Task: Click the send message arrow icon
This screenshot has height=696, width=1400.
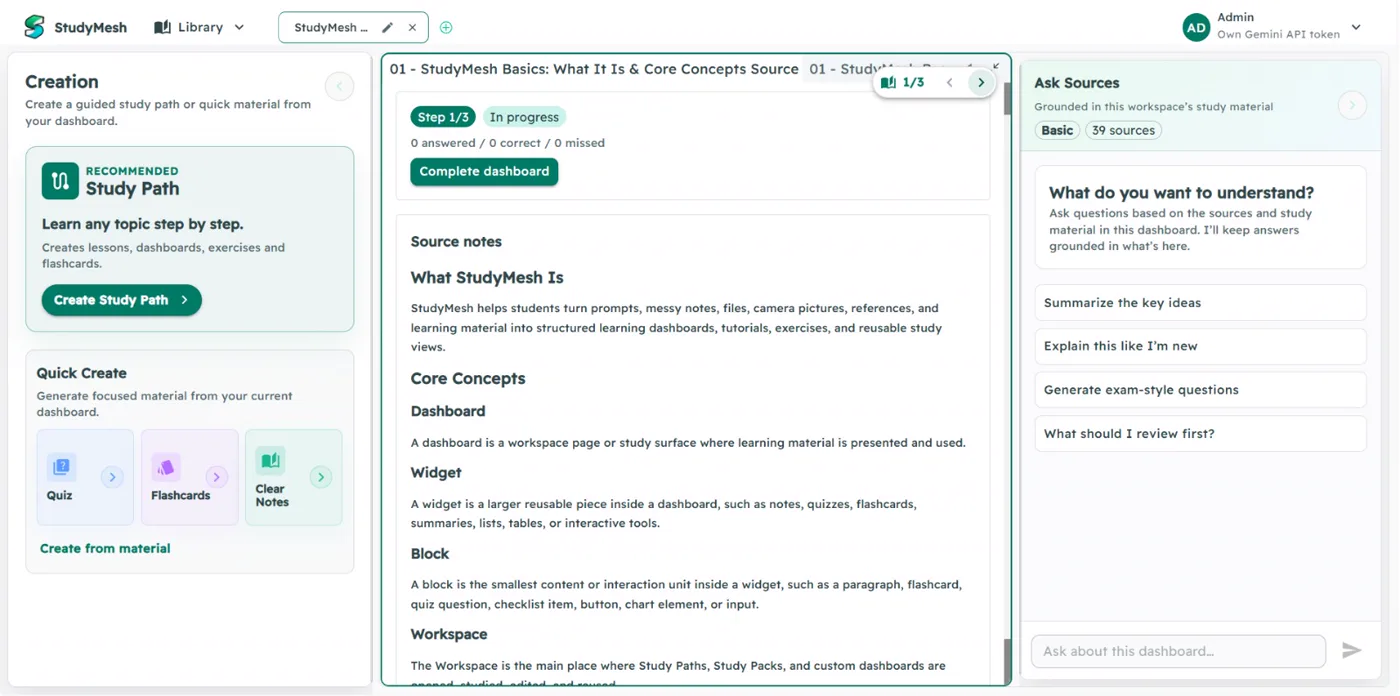Action: coord(1351,651)
